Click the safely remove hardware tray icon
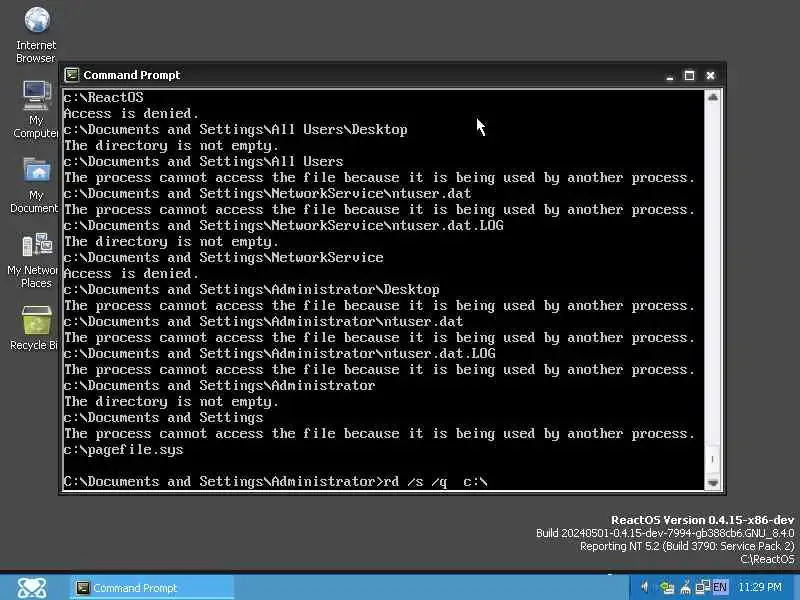The height and width of the screenshot is (600, 800). pos(666,588)
